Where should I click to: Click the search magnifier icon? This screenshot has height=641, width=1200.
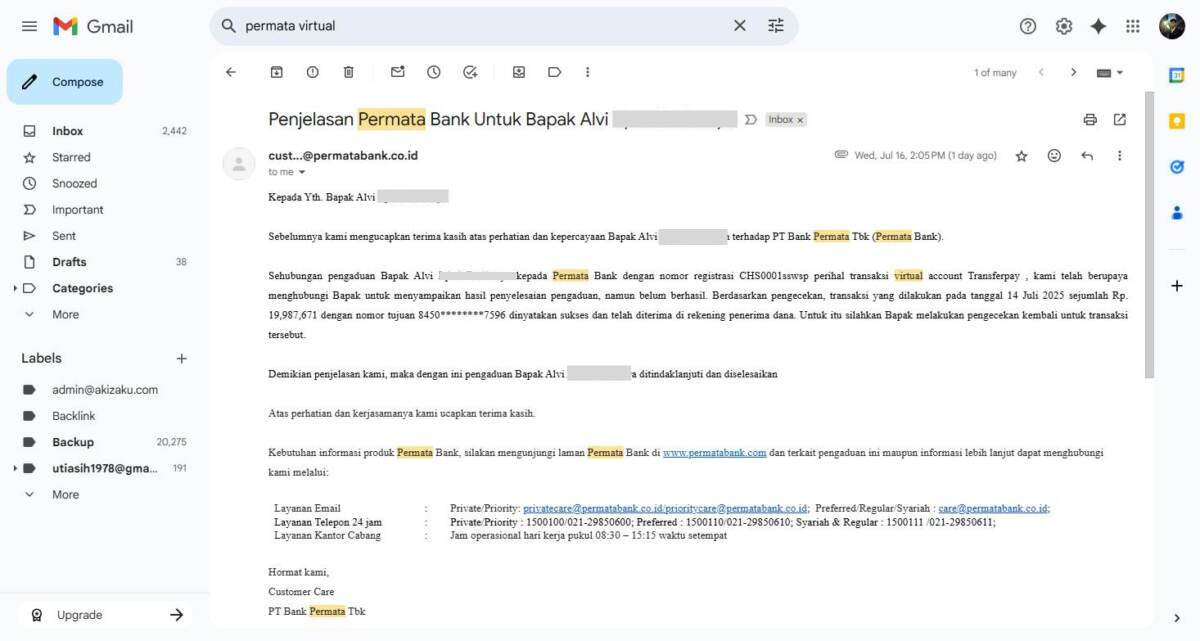tap(228, 26)
